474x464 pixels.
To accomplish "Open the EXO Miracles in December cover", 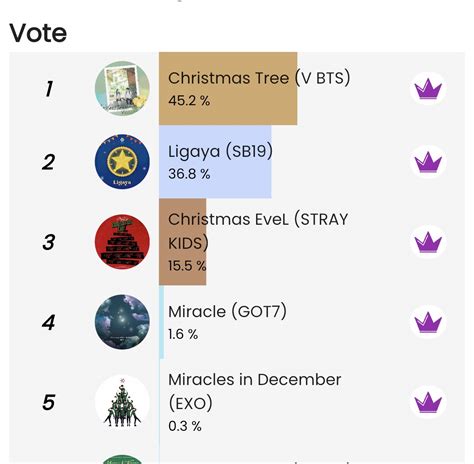I will pos(122,402).
